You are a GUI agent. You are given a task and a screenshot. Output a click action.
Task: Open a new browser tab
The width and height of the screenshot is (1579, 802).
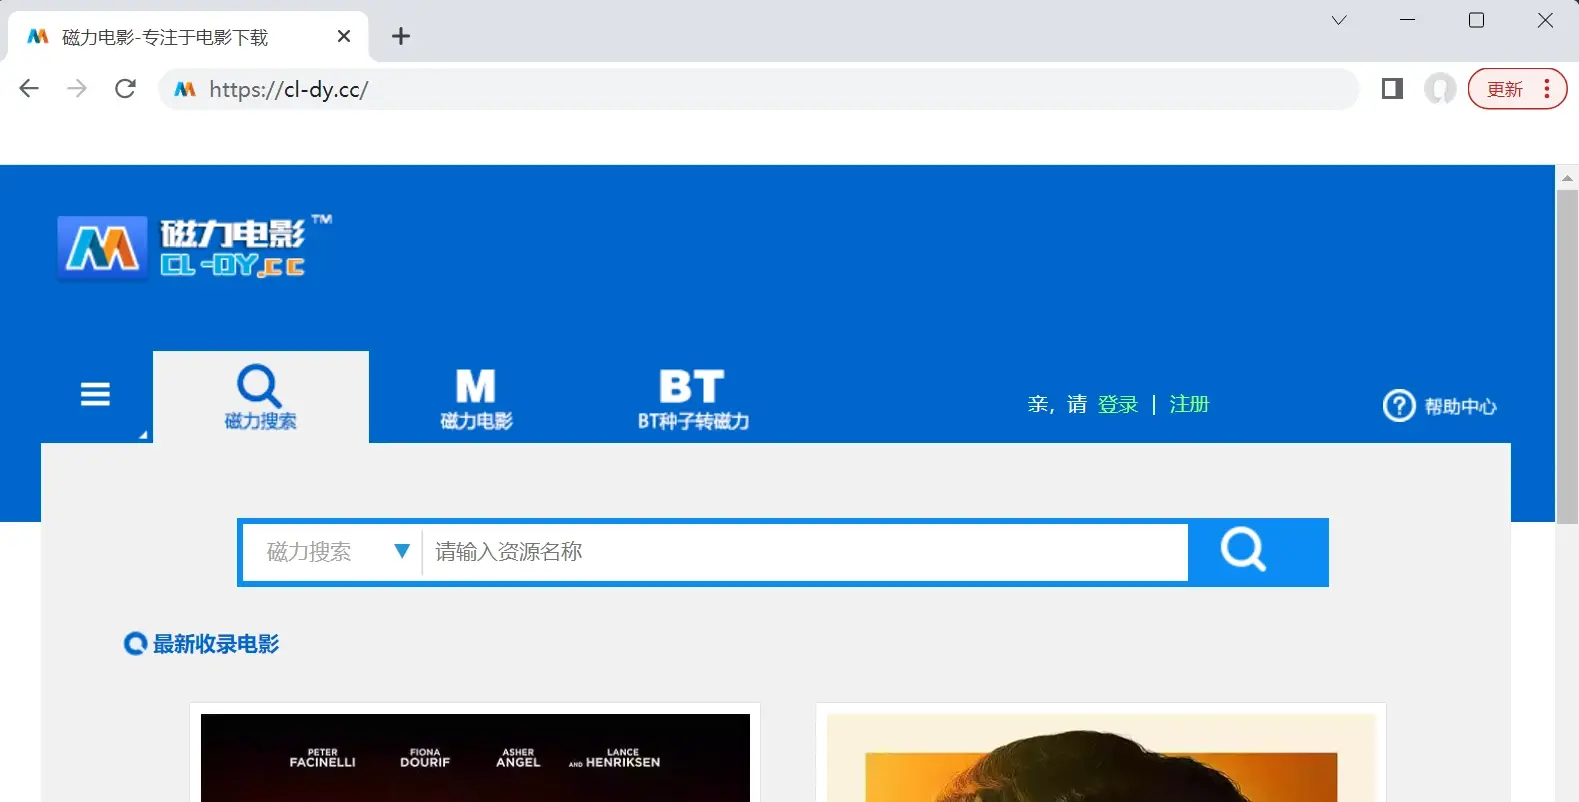401,36
